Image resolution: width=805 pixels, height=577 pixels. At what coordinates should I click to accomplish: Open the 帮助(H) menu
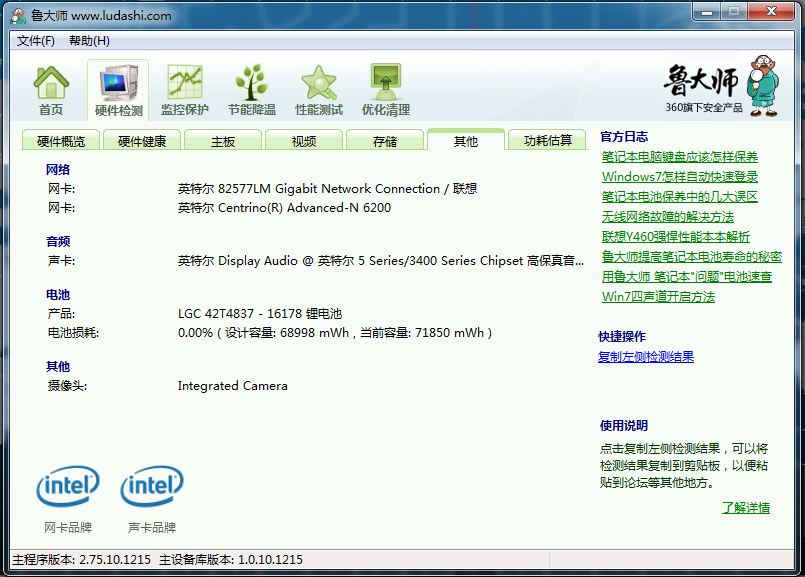pyautogui.click(x=89, y=41)
